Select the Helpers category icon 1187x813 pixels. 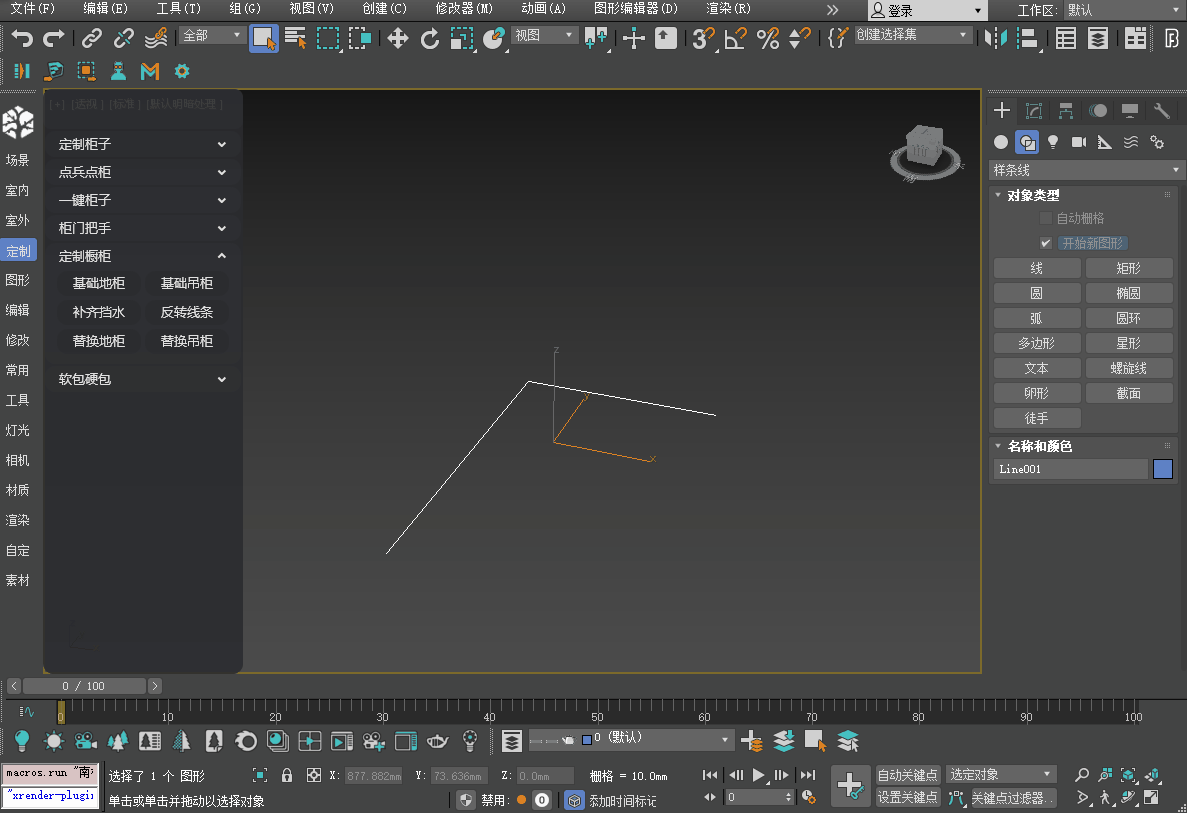1104,142
